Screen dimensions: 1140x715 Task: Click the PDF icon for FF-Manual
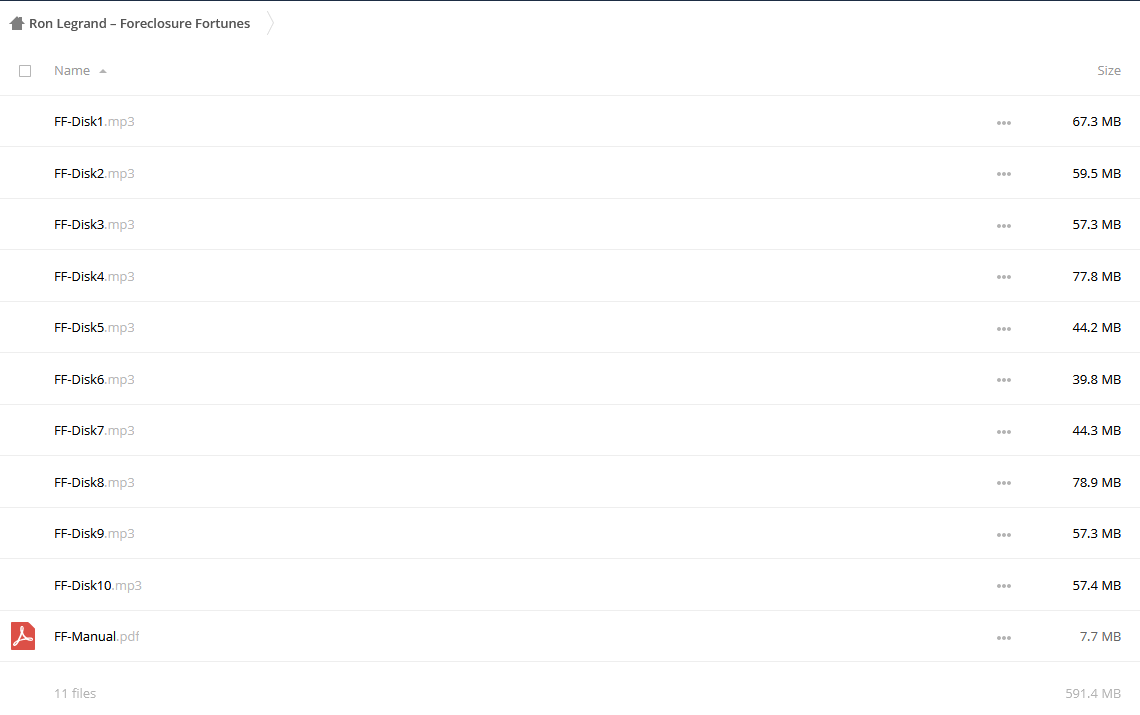23,636
